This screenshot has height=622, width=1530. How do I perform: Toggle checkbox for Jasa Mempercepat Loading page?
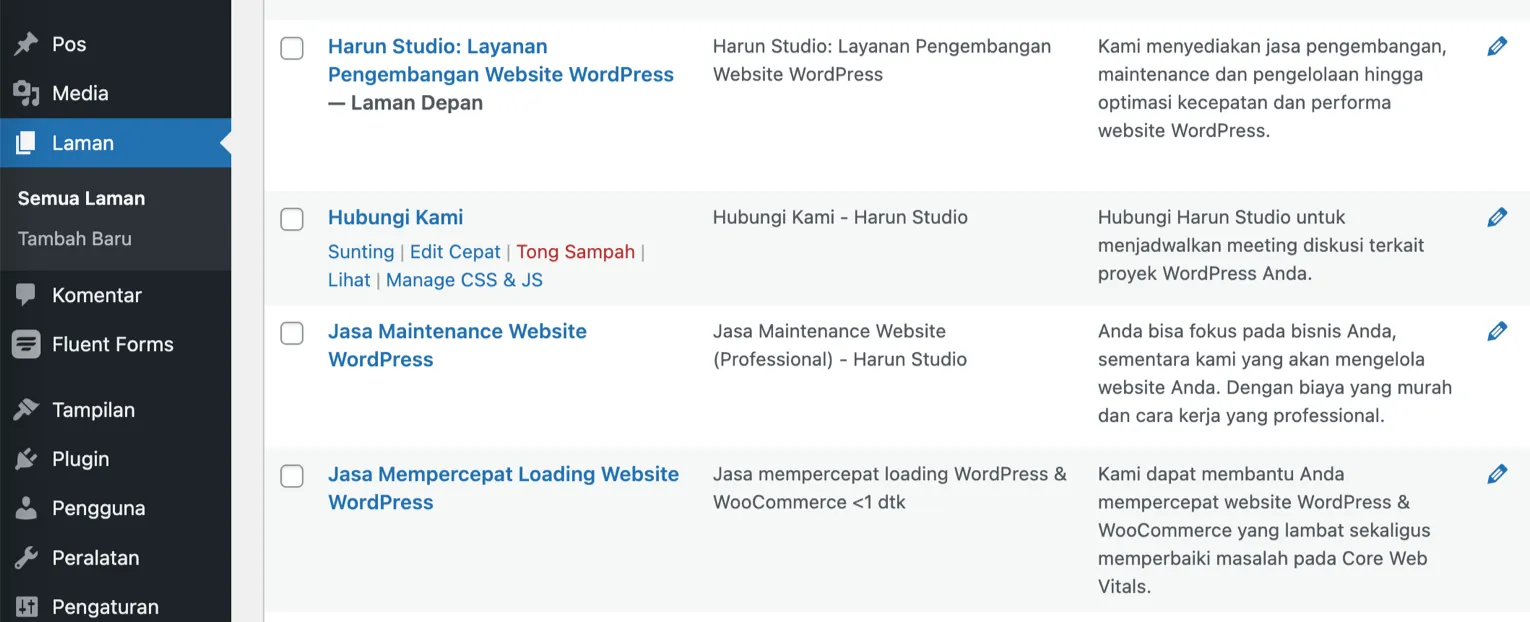(292, 476)
